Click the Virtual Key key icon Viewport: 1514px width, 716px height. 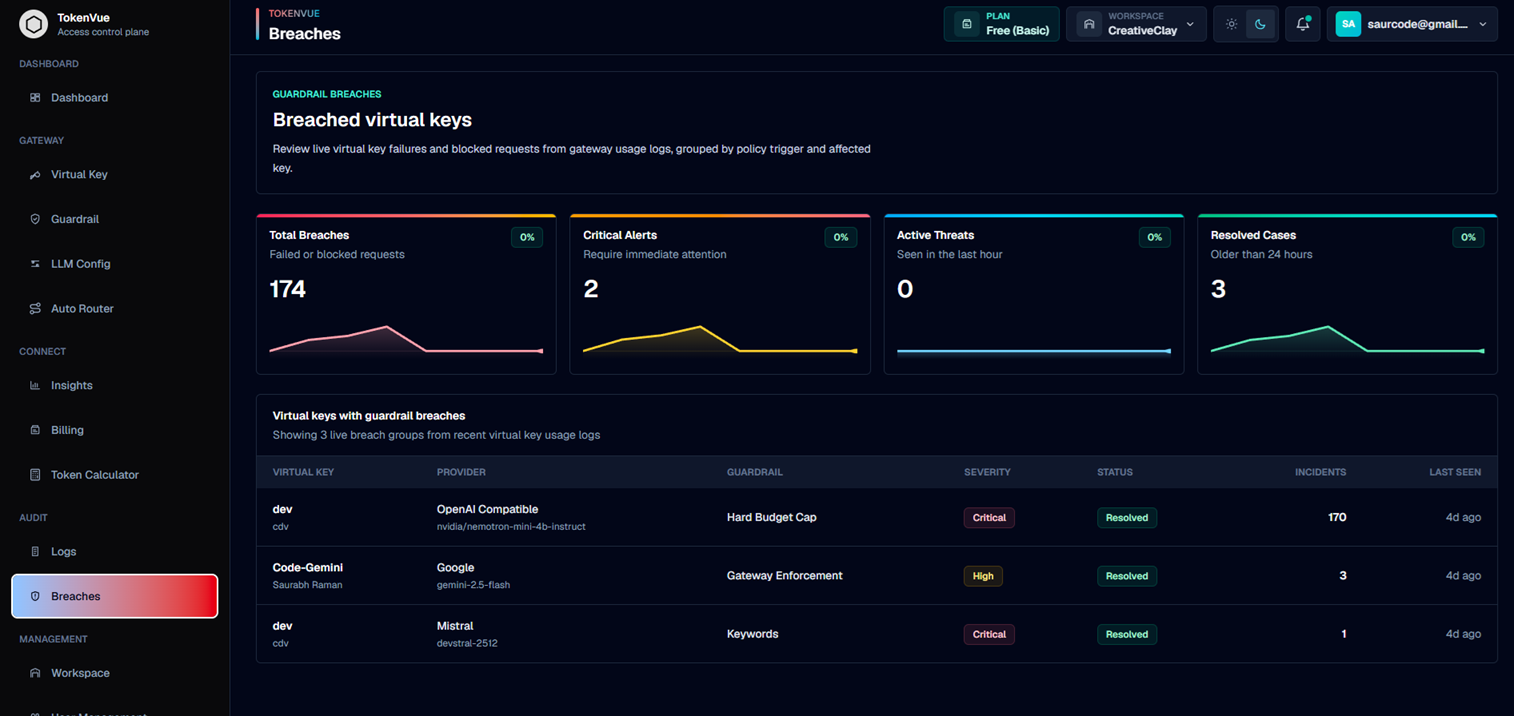[x=35, y=175]
